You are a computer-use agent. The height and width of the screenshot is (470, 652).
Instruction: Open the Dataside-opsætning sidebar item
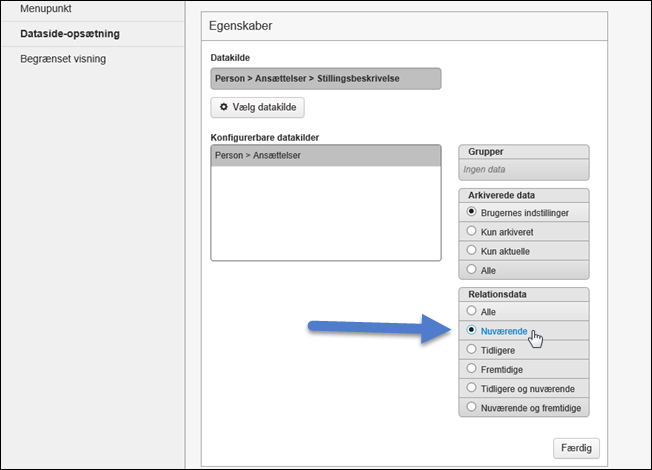[x=70, y=33]
